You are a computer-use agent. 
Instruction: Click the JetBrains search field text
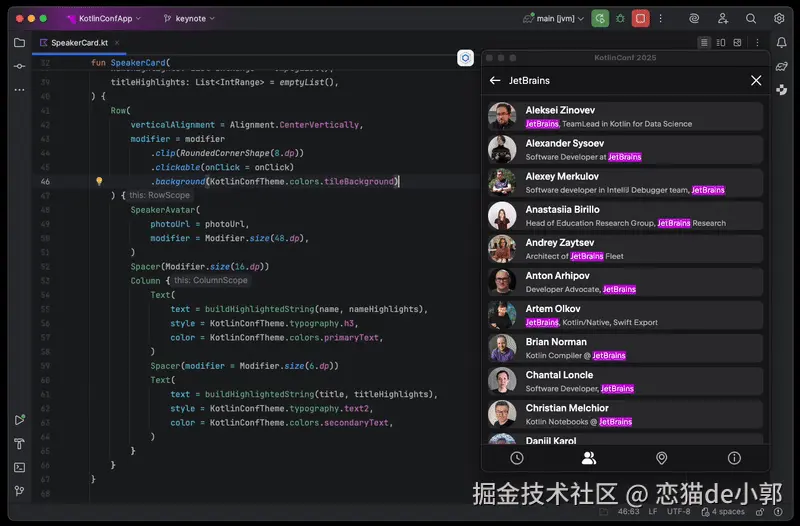(x=529, y=81)
